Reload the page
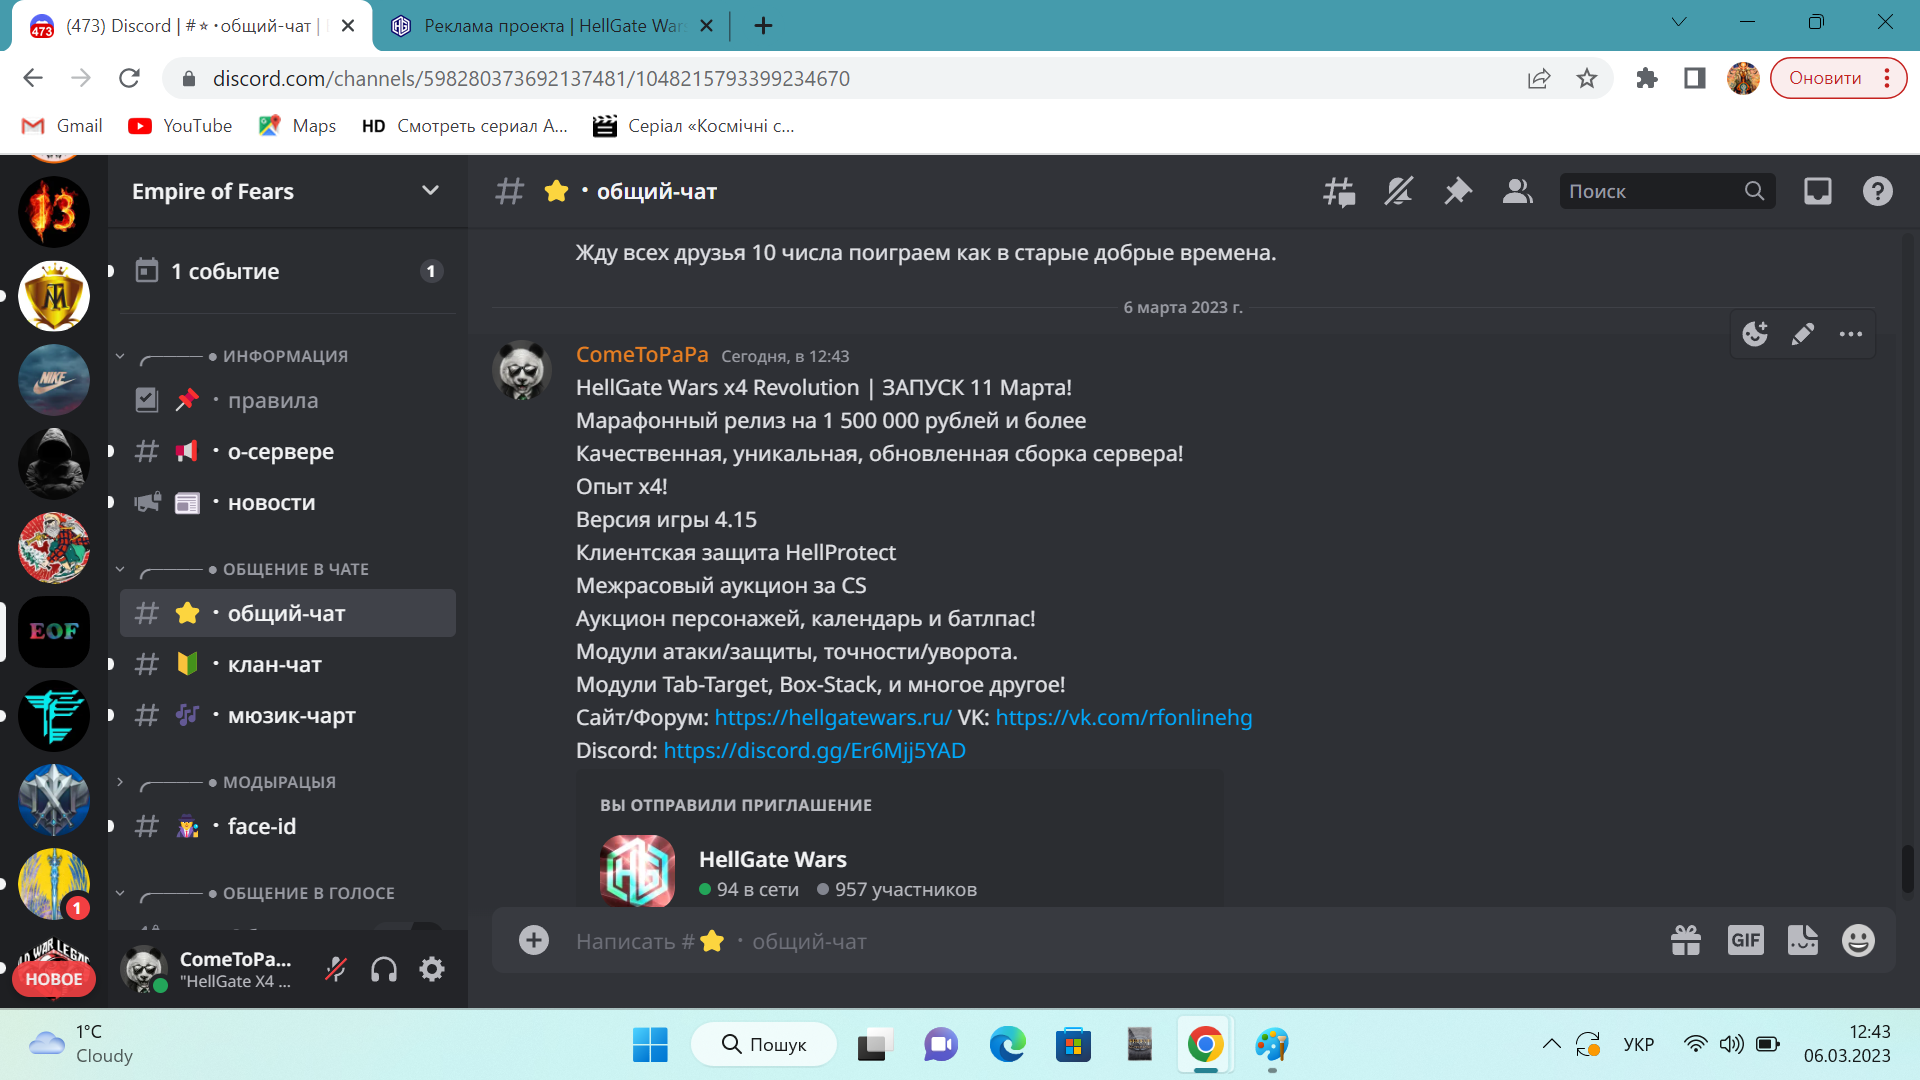Image resolution: width=1920 pixels, height=1080 pixels. tap(129, 78)
